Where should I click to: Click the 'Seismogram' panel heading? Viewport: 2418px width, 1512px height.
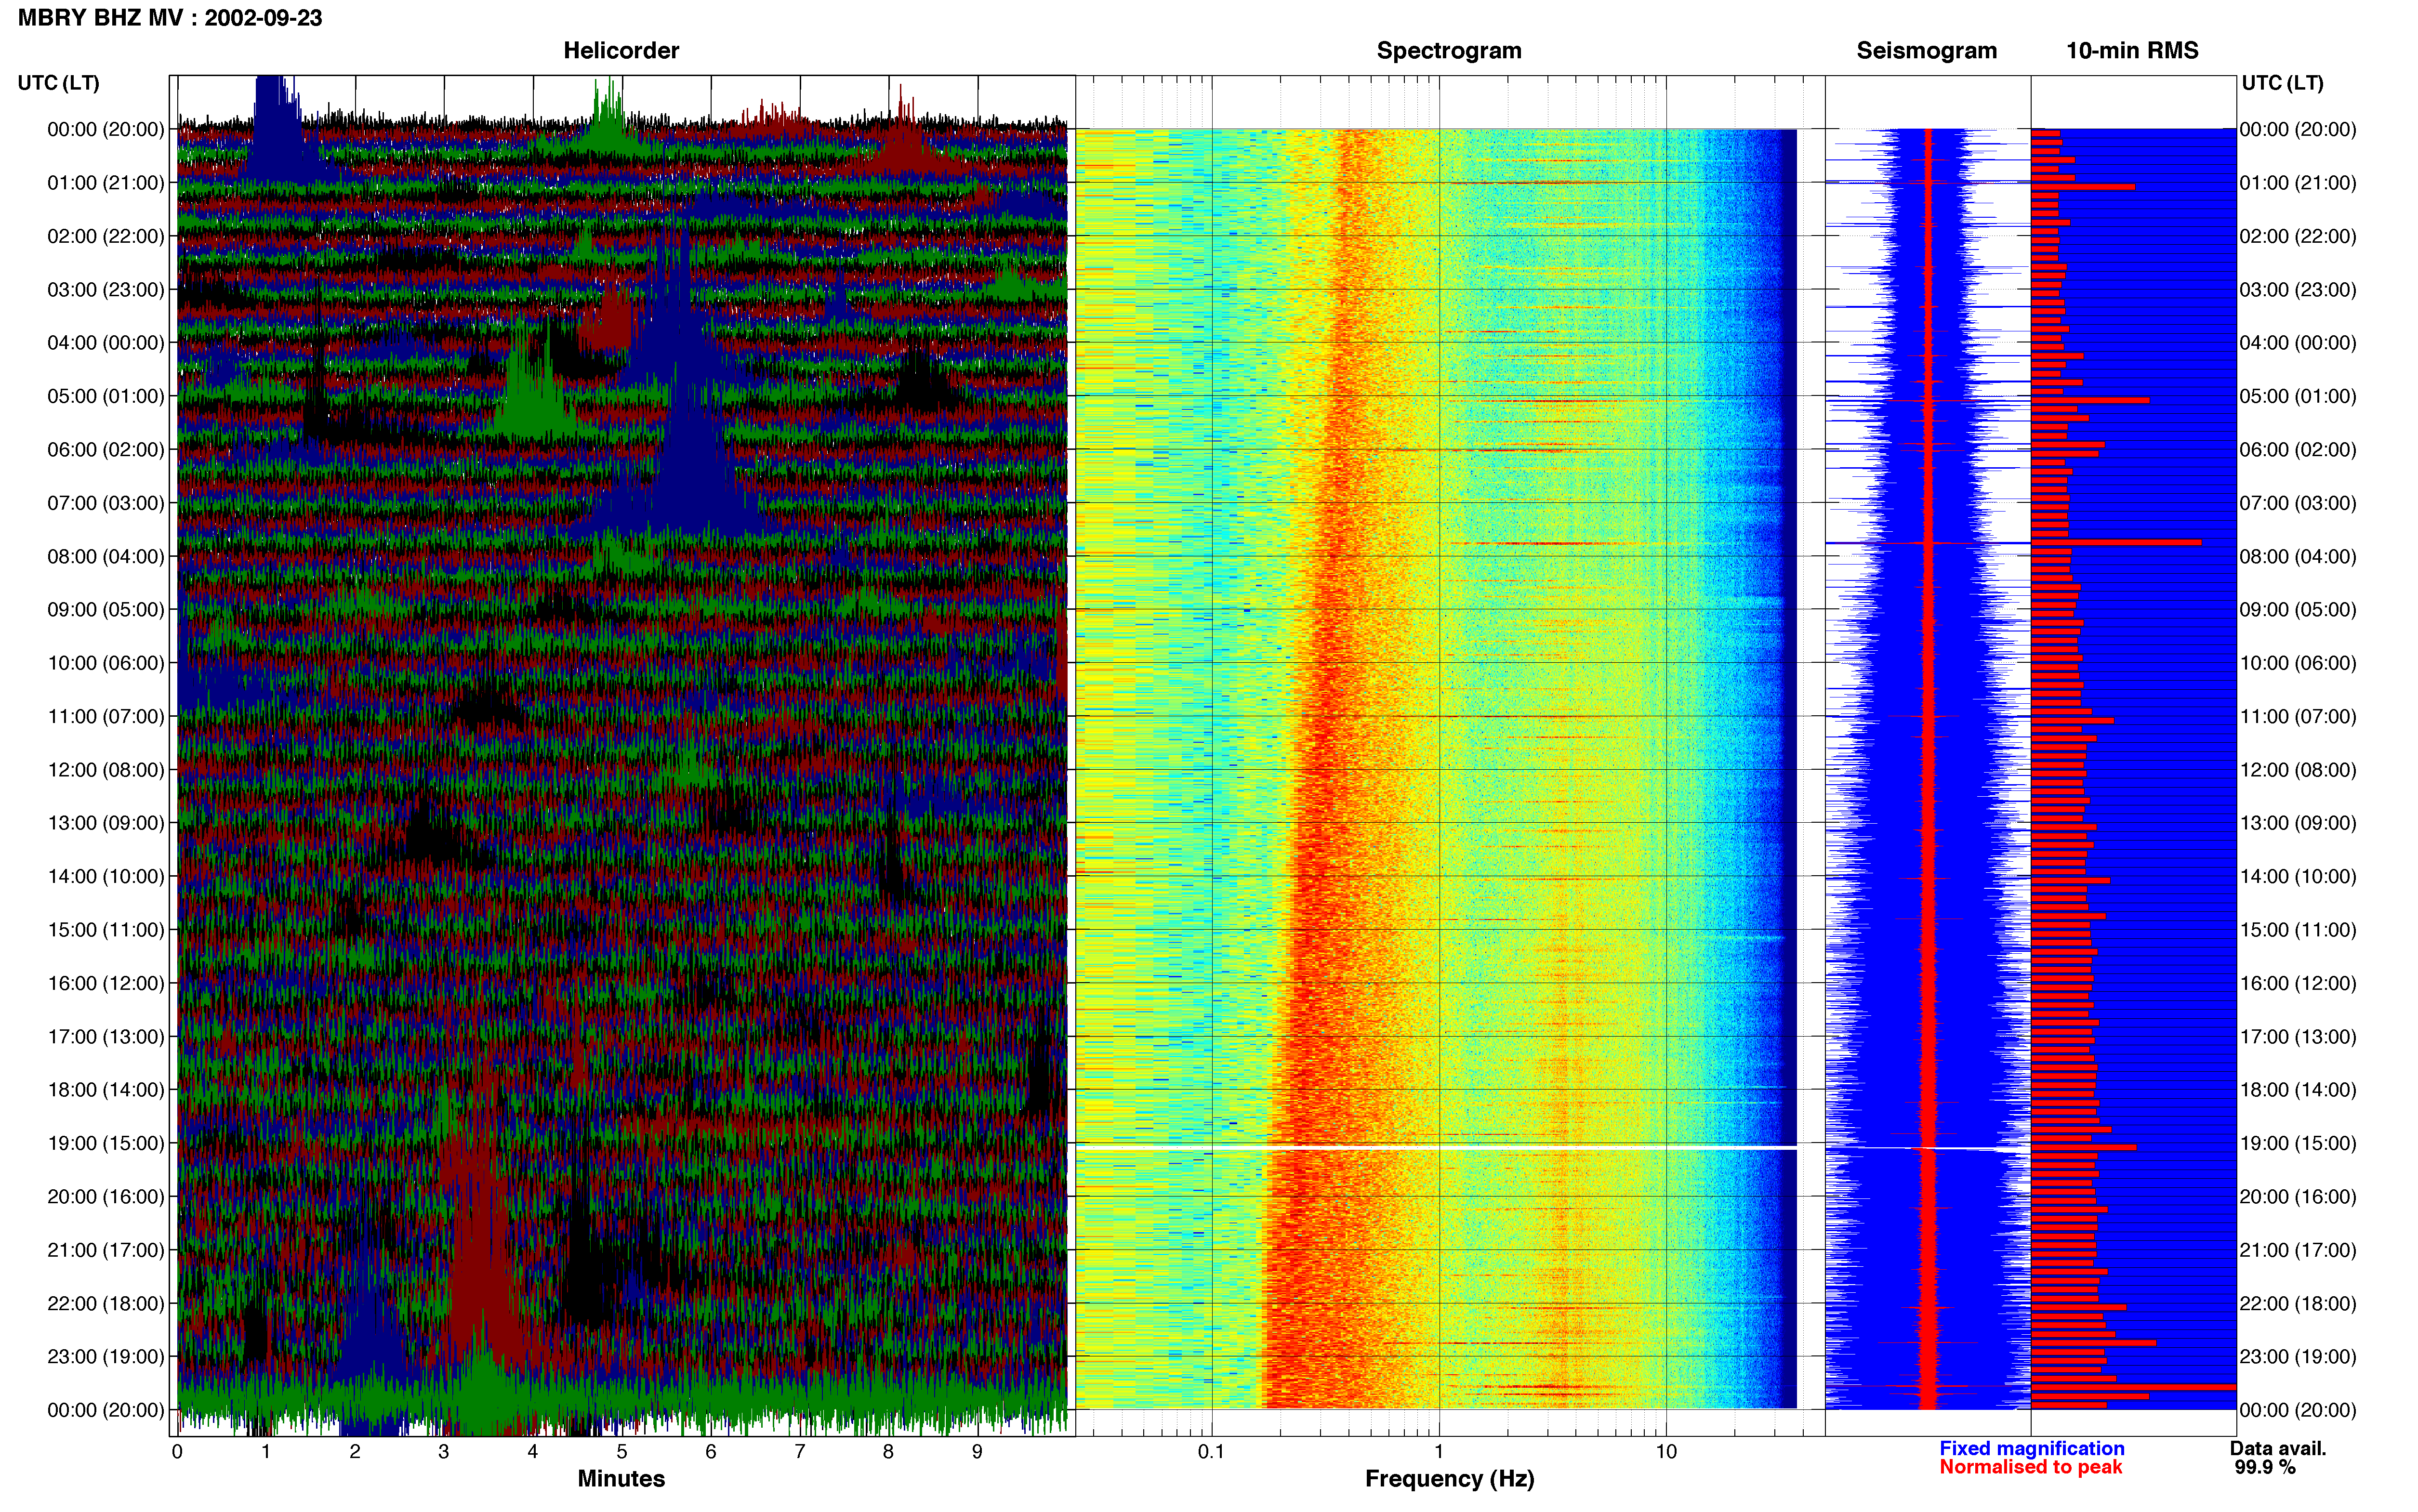[x=1926, y=50]
